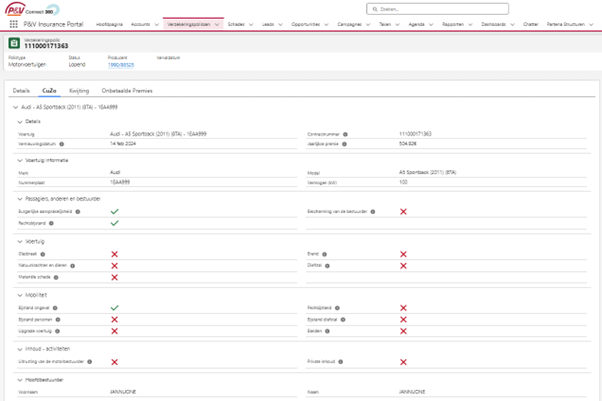The width and height of the screenshot is (602, 401).
Task: Collapse the Voertuig coverage section
Action: pos(20,242)
